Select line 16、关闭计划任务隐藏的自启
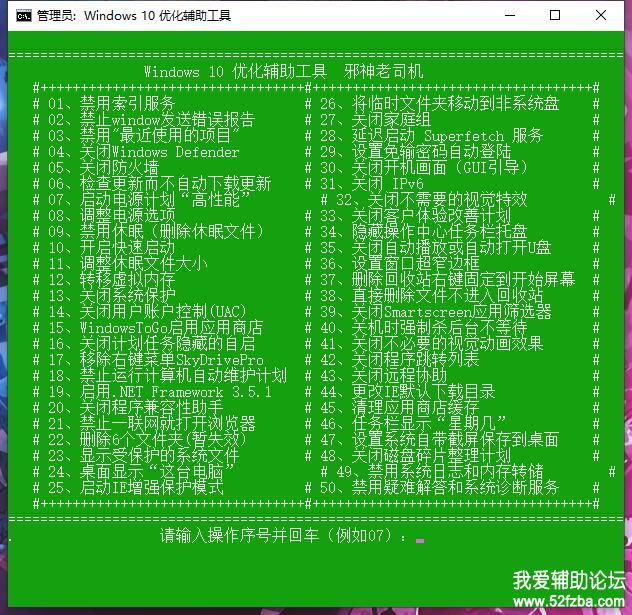The image size is (632, 615). tap(152, 344)
